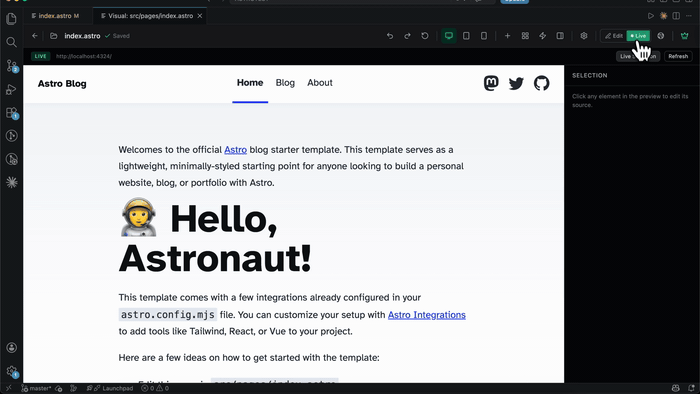Click the GitHub icon in site header
This screenshot has width=700, height=394.
[x=542, y=83]
